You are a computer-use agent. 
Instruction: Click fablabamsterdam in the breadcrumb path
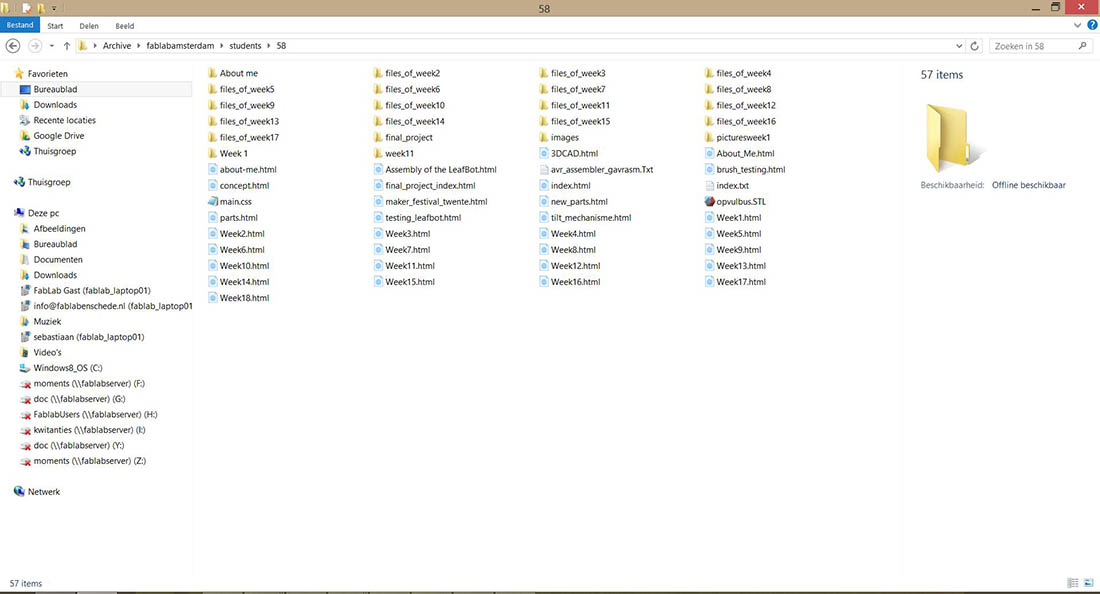point(180,46)
